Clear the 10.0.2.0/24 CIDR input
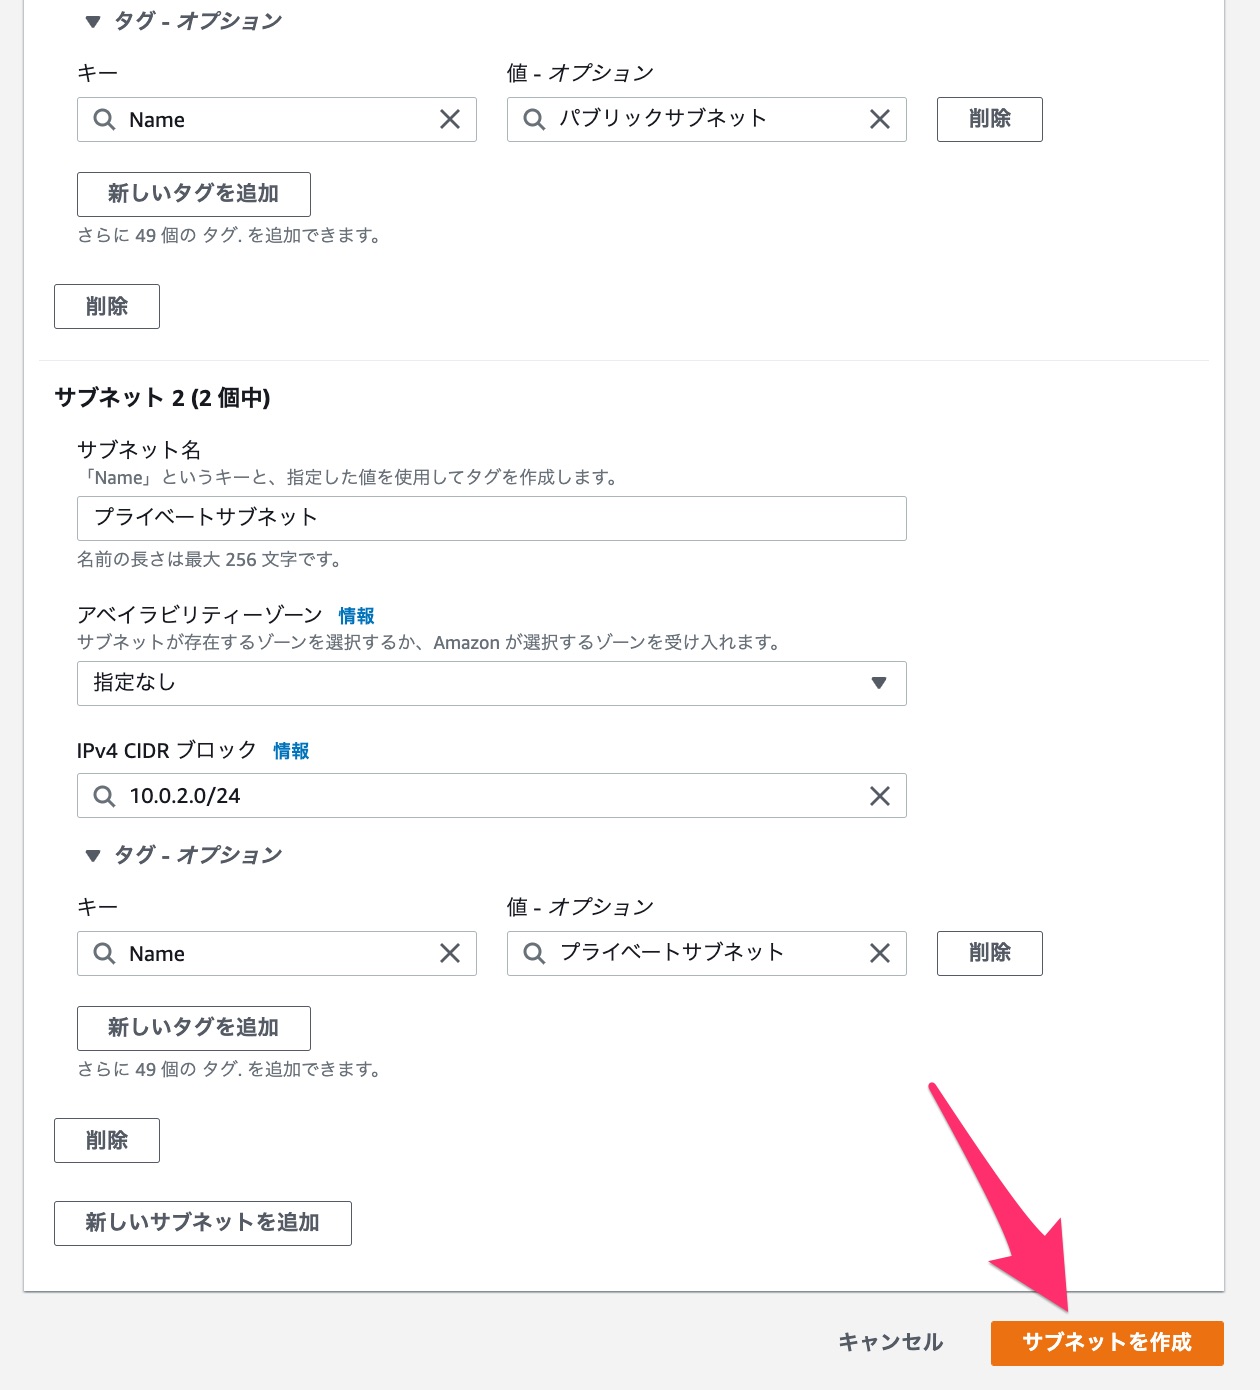 pyautogui.click(x=879, y=796)
